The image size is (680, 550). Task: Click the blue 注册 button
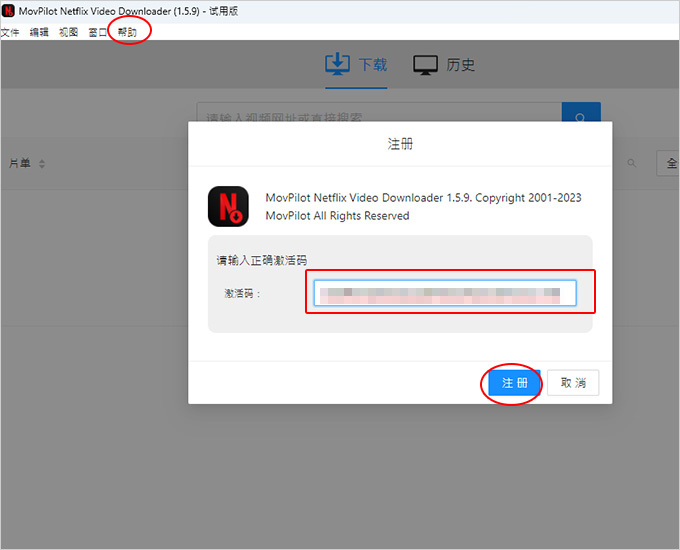pyautogui.click(x=514, y=383)
